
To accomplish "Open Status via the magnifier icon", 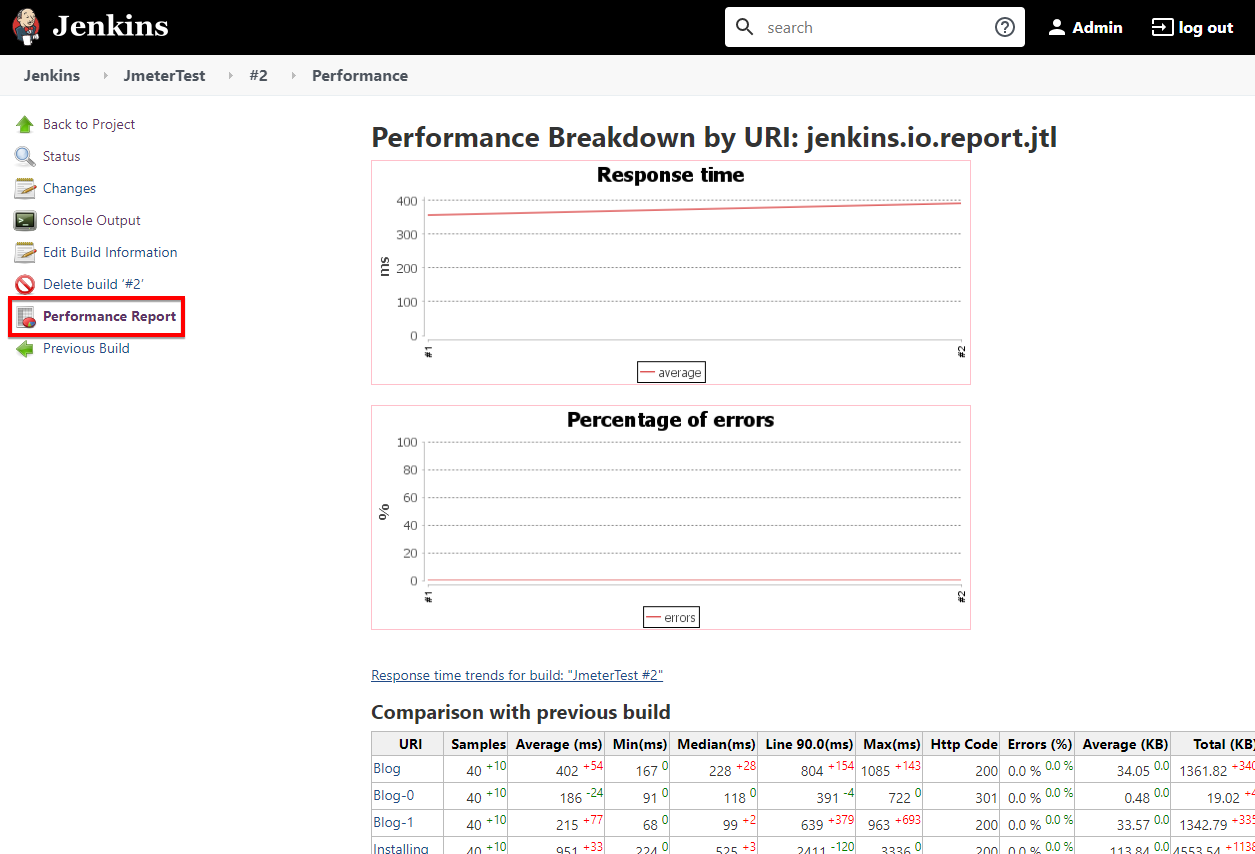I will 24,155.
